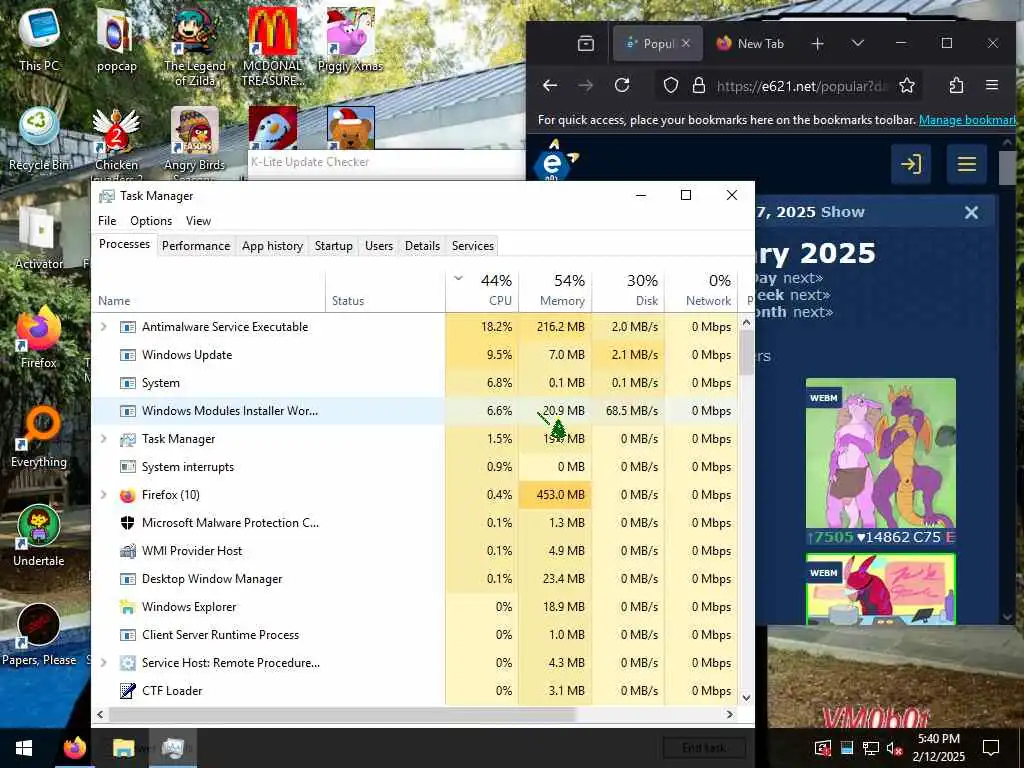Open the notification center icon
1024x768 pixels.
coord(991,748)
